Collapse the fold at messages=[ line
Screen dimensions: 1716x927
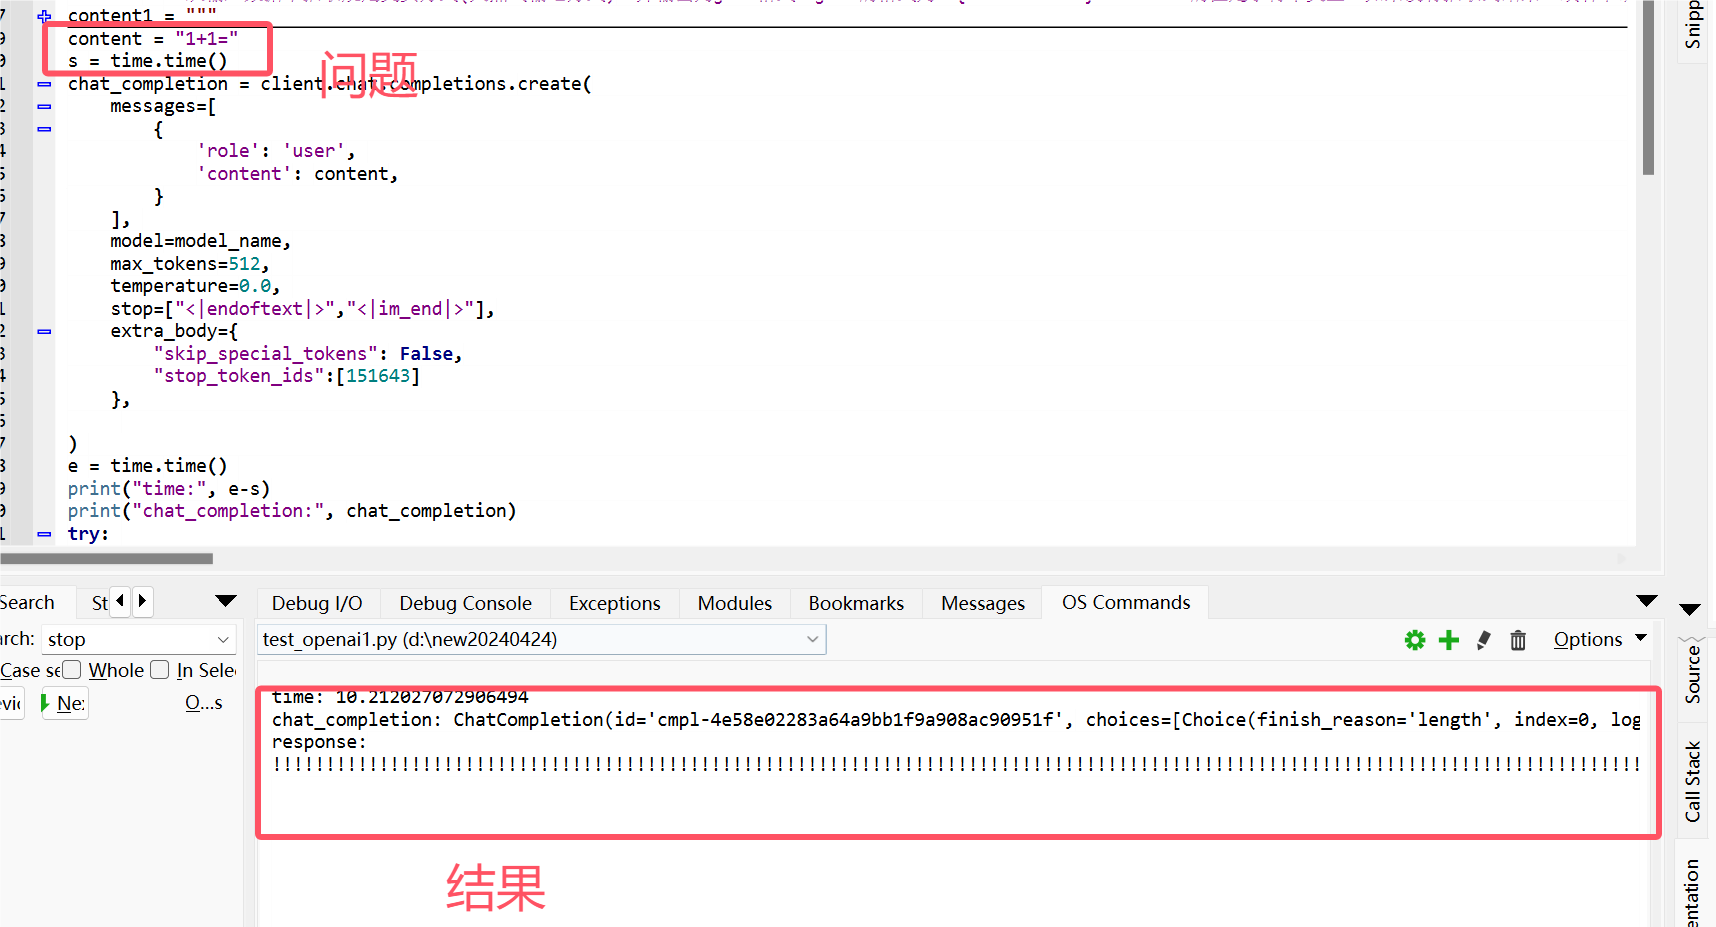click(44, 106)
